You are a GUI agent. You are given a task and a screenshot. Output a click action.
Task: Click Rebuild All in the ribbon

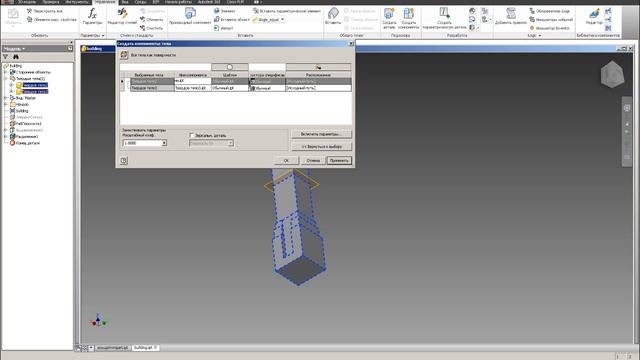coord(44,11)
